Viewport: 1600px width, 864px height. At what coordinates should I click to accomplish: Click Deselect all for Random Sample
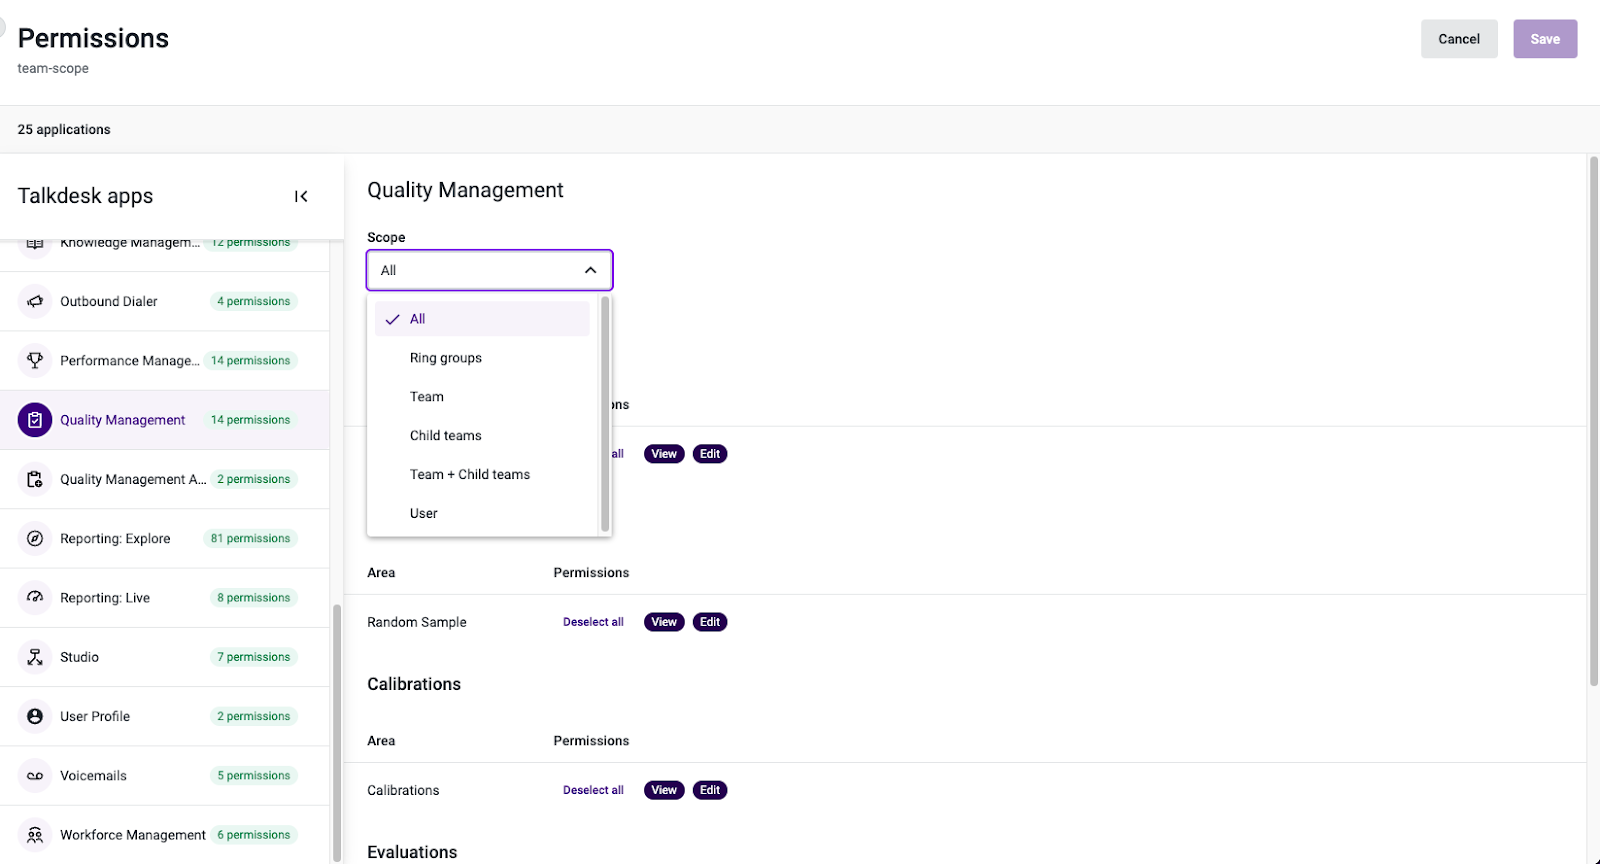coord(593,622)
